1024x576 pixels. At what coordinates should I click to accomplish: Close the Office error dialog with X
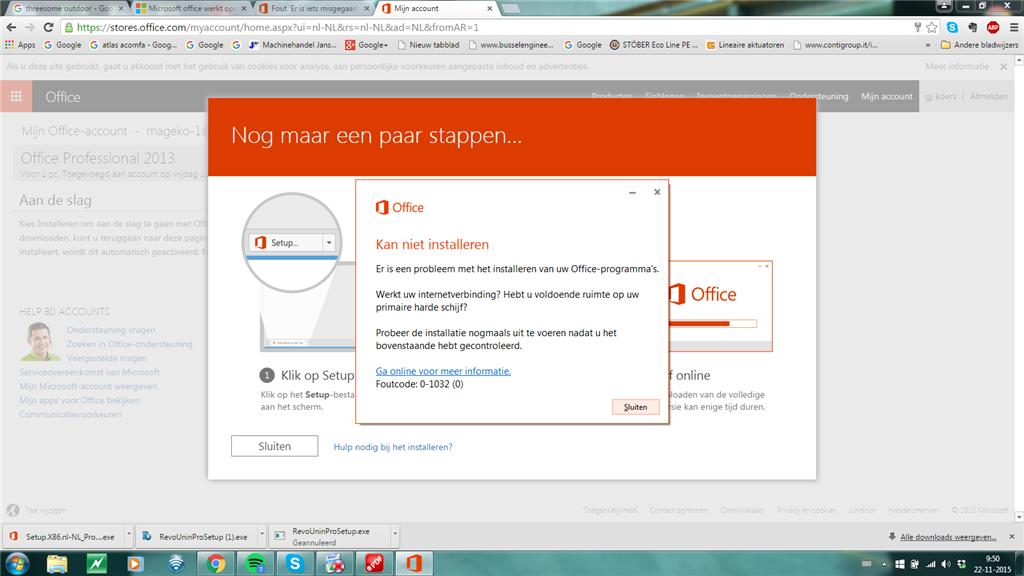point(657,192)
